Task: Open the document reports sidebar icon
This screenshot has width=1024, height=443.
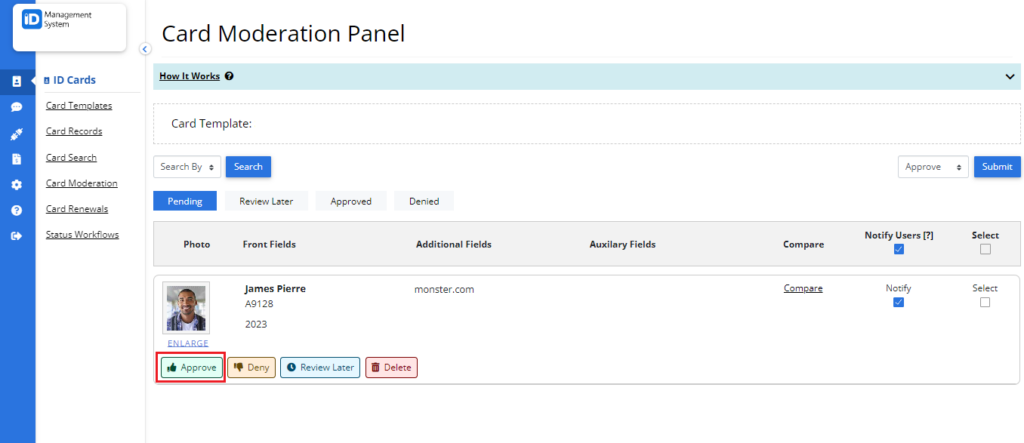Action: click(17, 159)
